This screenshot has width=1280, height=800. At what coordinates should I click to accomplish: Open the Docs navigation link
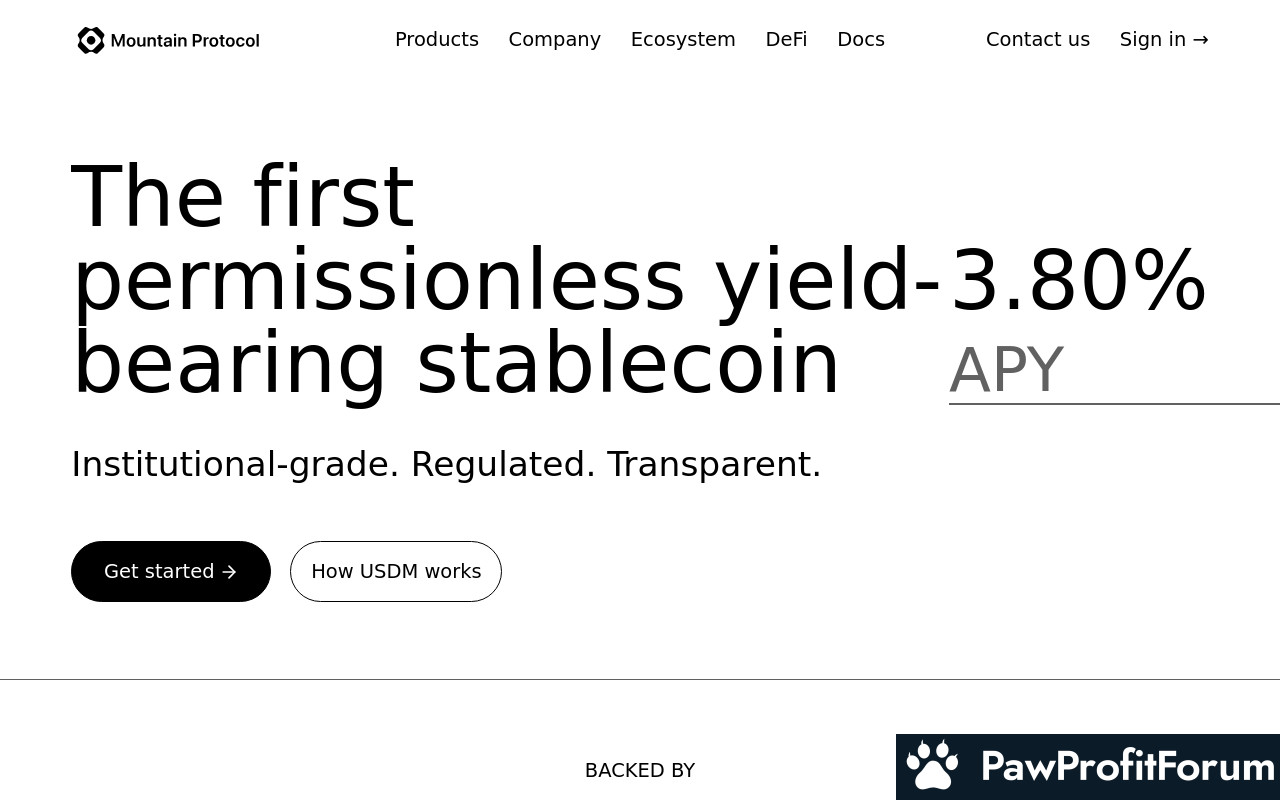click(x=861, y=39)
